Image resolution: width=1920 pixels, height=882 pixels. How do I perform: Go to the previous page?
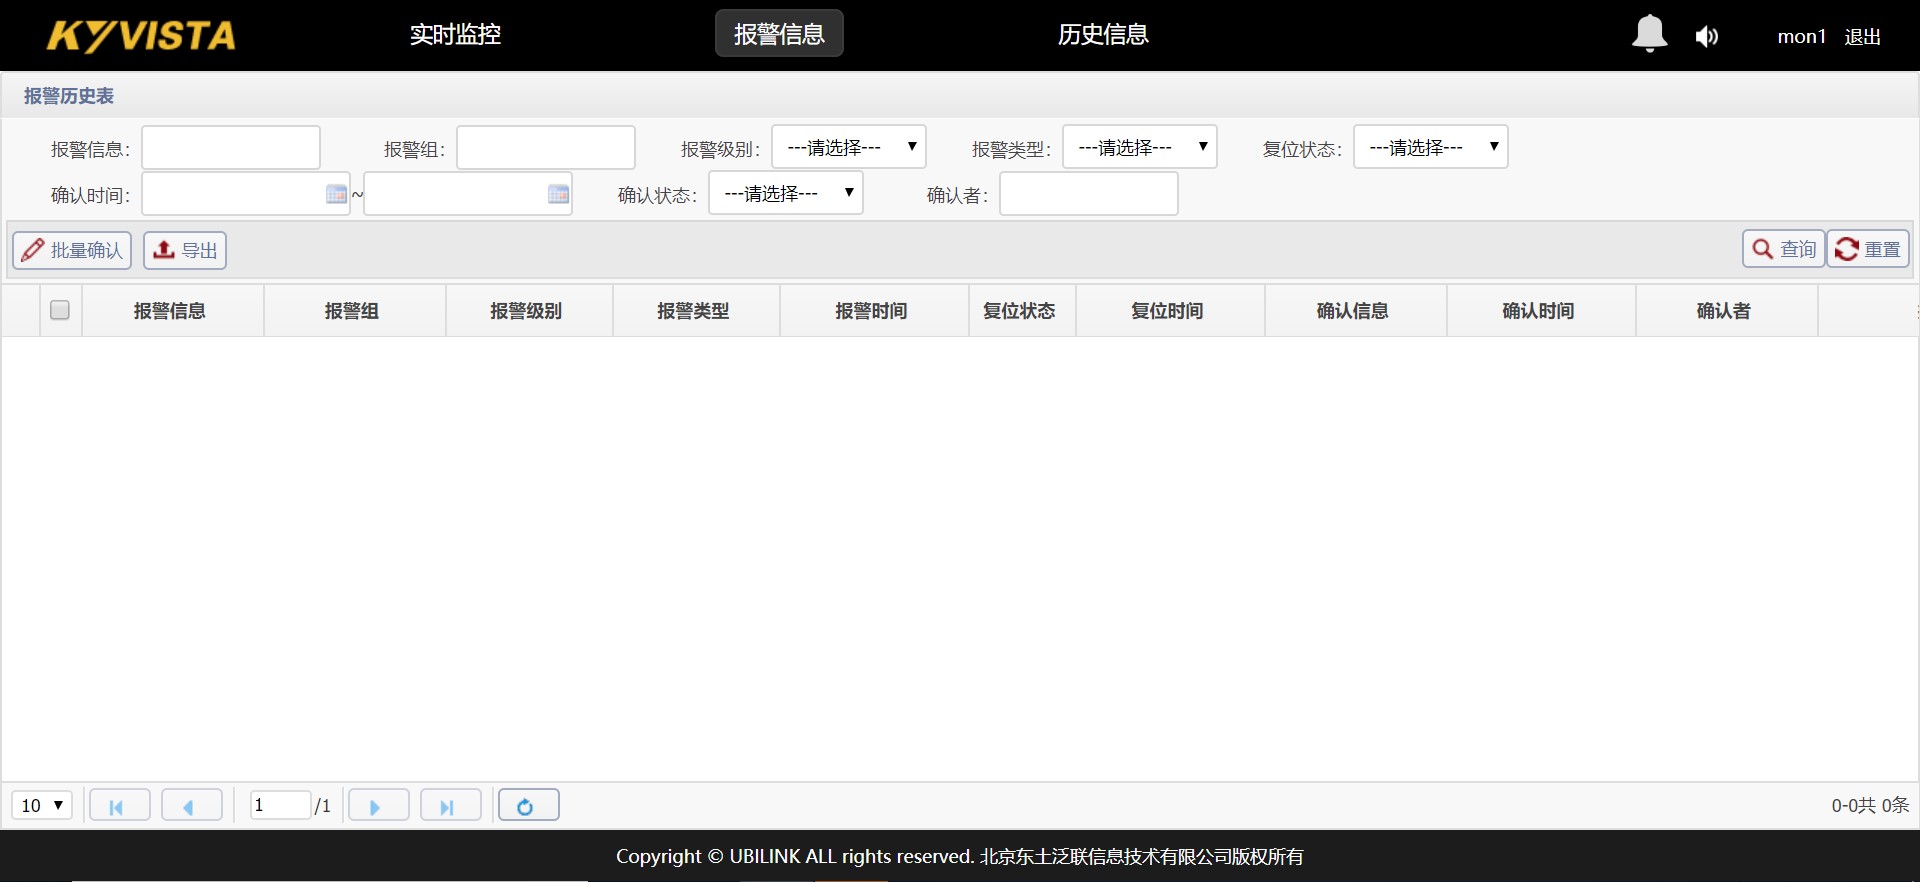click(191, 806)
